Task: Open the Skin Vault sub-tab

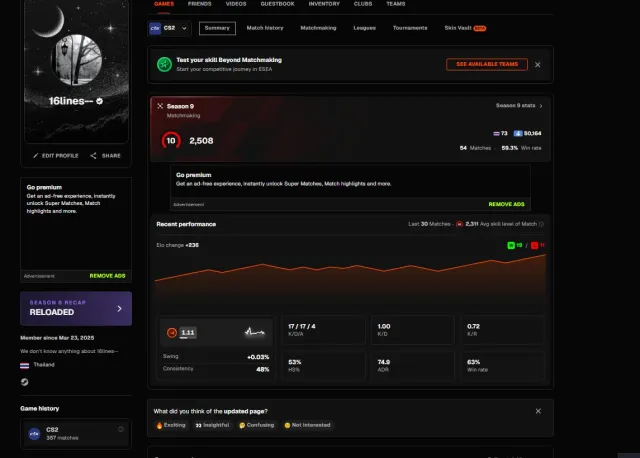Action: [465, 28]
